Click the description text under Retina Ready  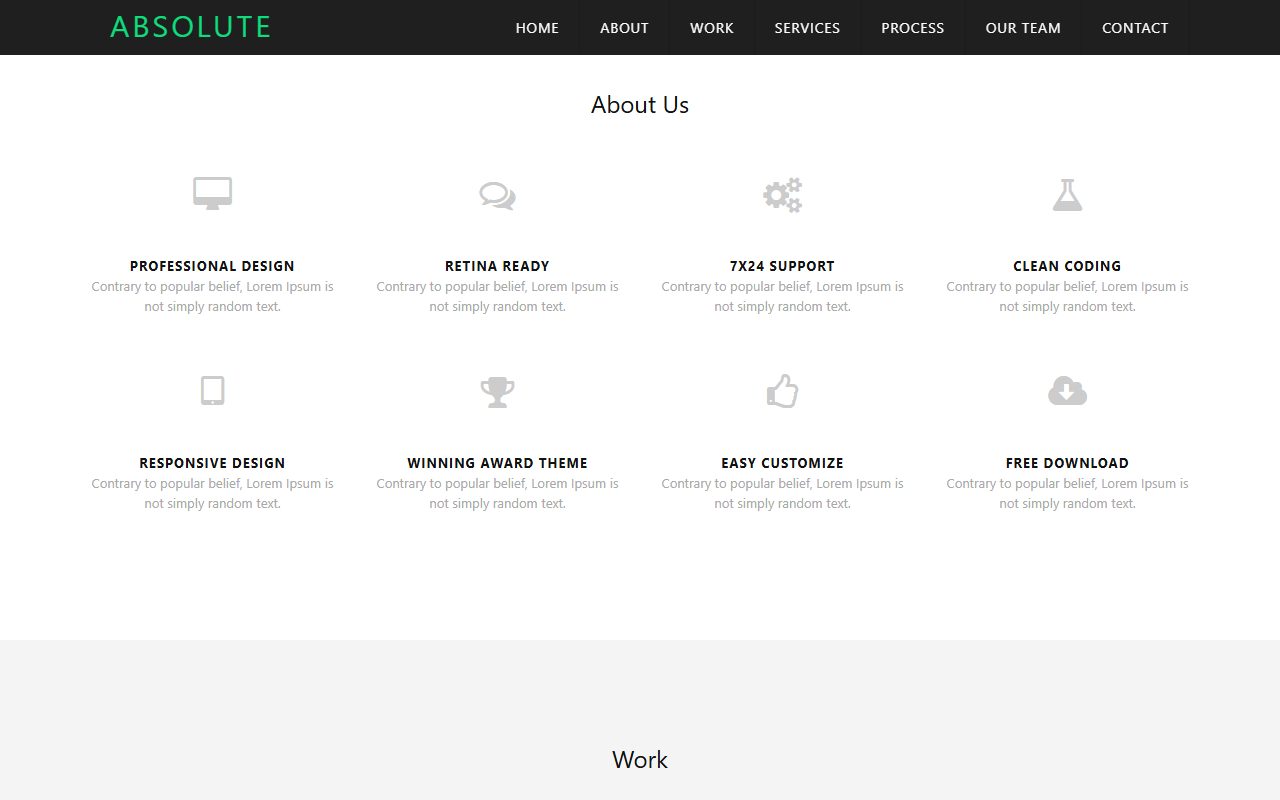(497, 296)
